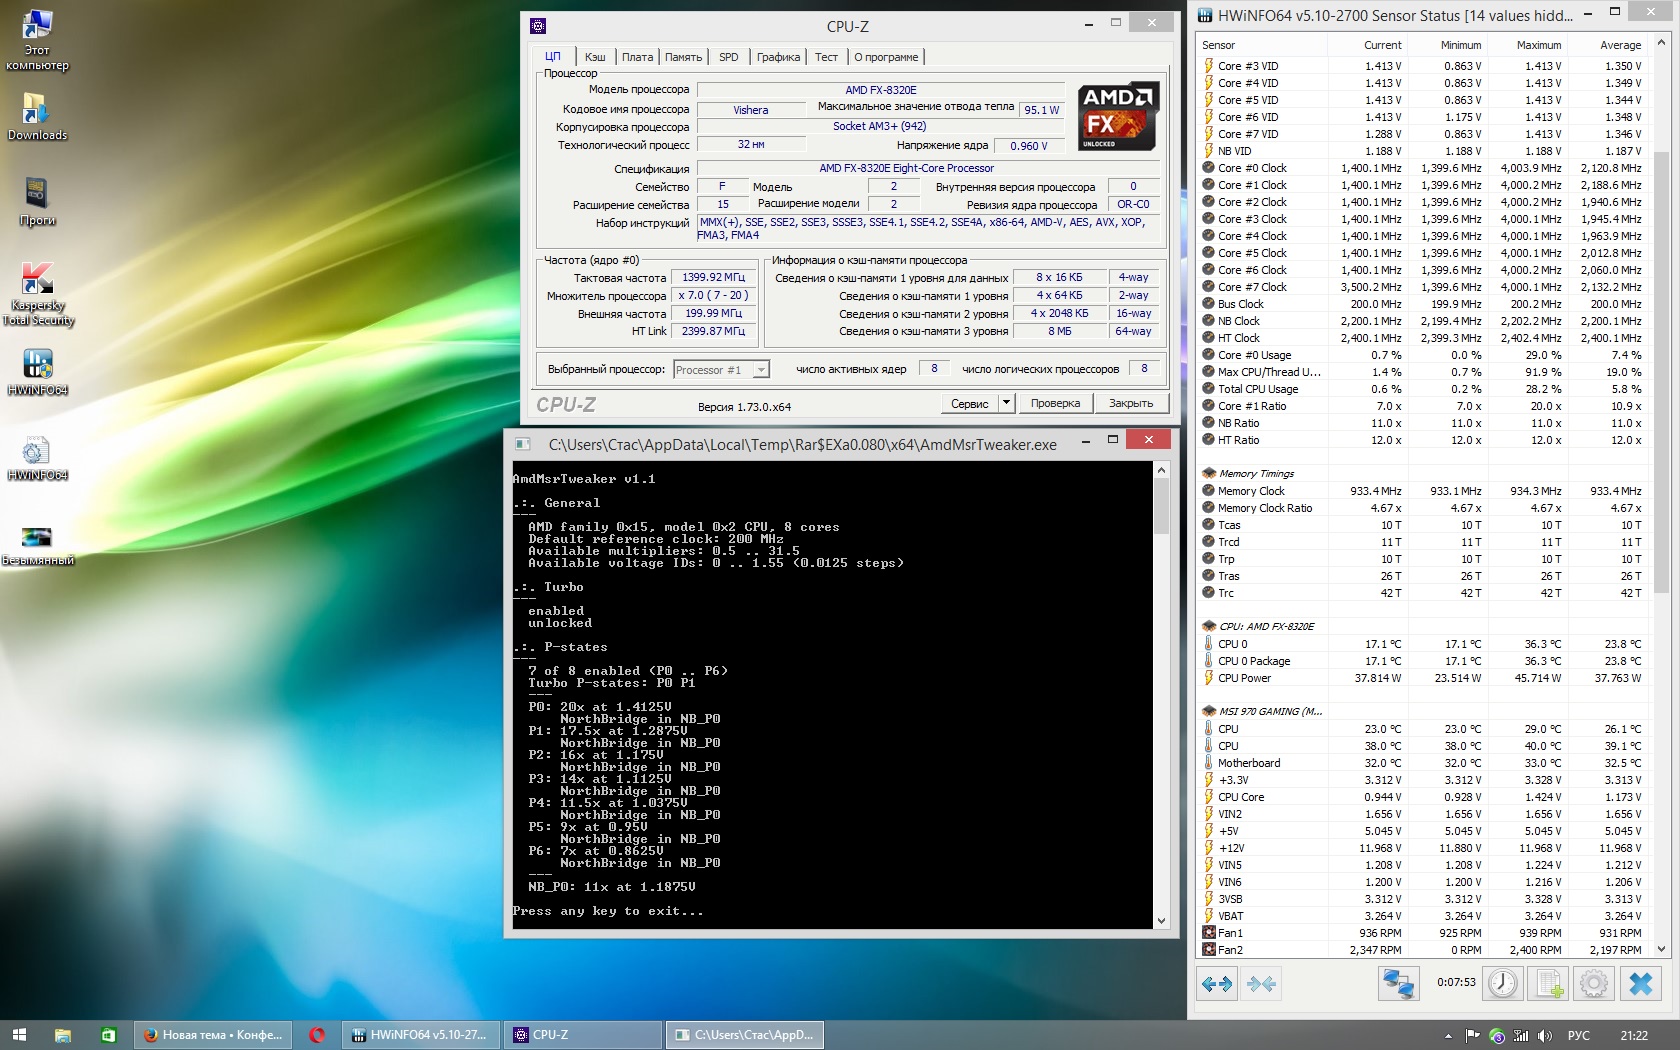
Task: Select the Fan1 sensor row
Action: (x=1422, y=933)
